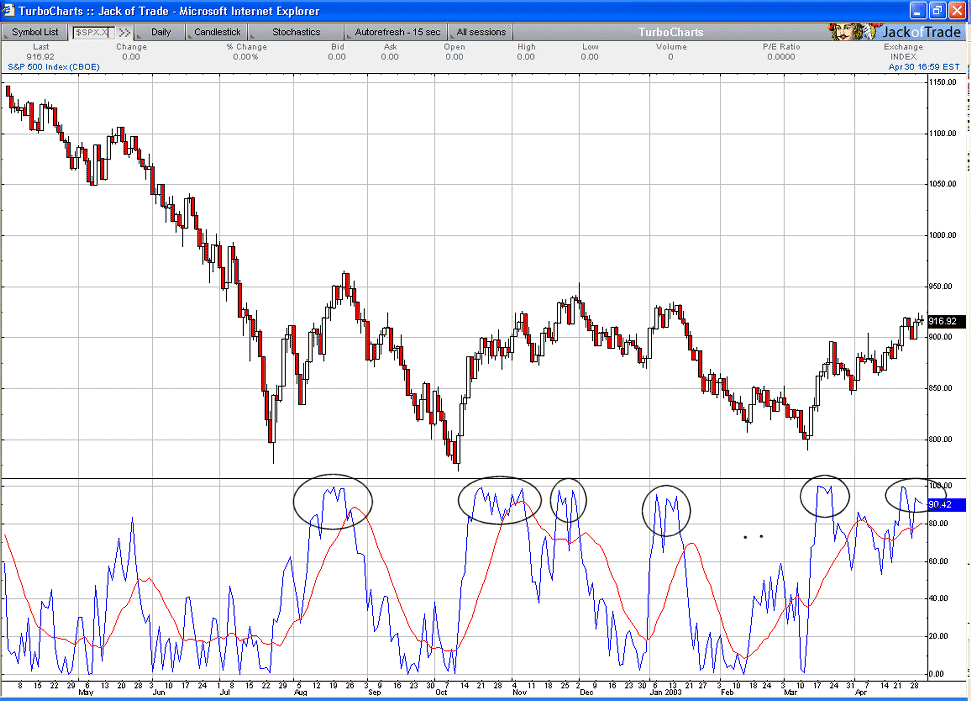Minimize the Internet Explorer window
This screenshot has height=701, width=971.
tap(918, 11)
